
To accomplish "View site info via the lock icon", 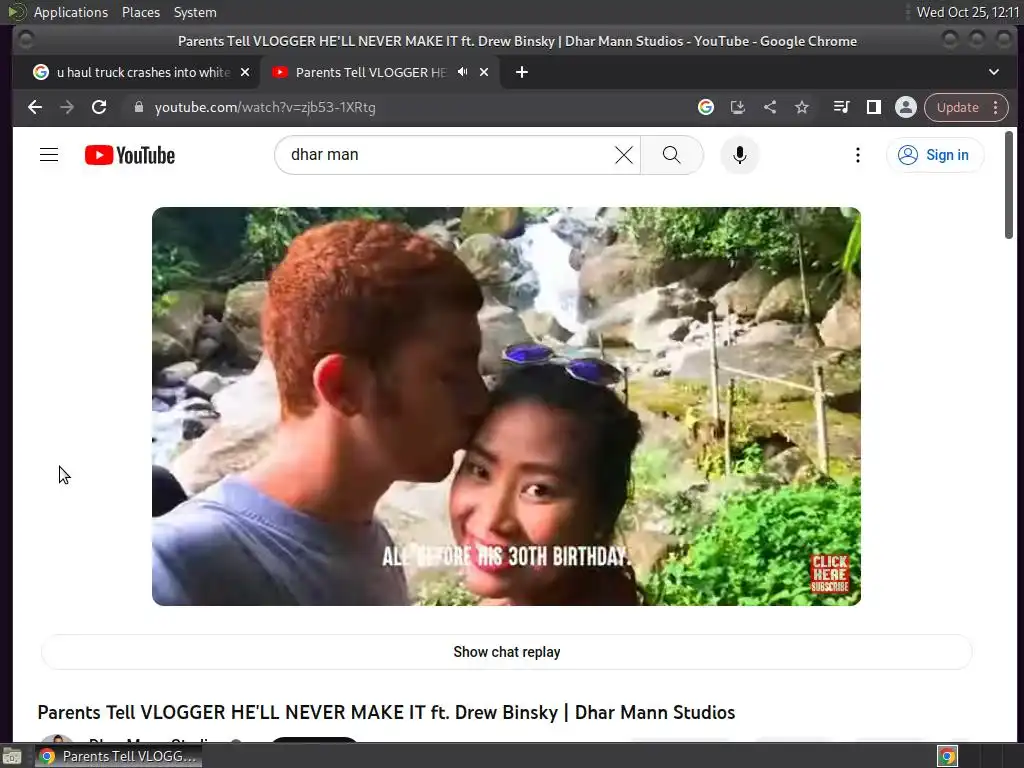I will [138, 107].
